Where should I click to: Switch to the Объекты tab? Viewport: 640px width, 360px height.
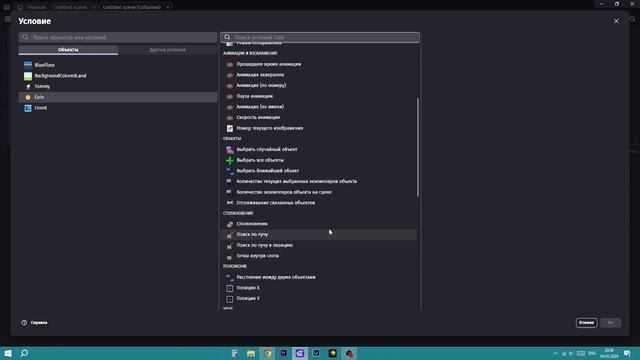point(68,50)
